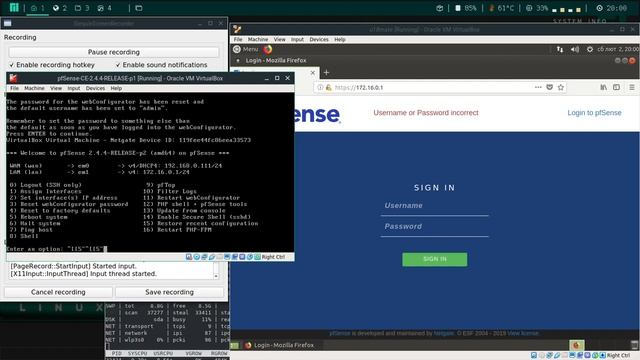
Task: Click the View license link in footer
Action: [523, 333]
